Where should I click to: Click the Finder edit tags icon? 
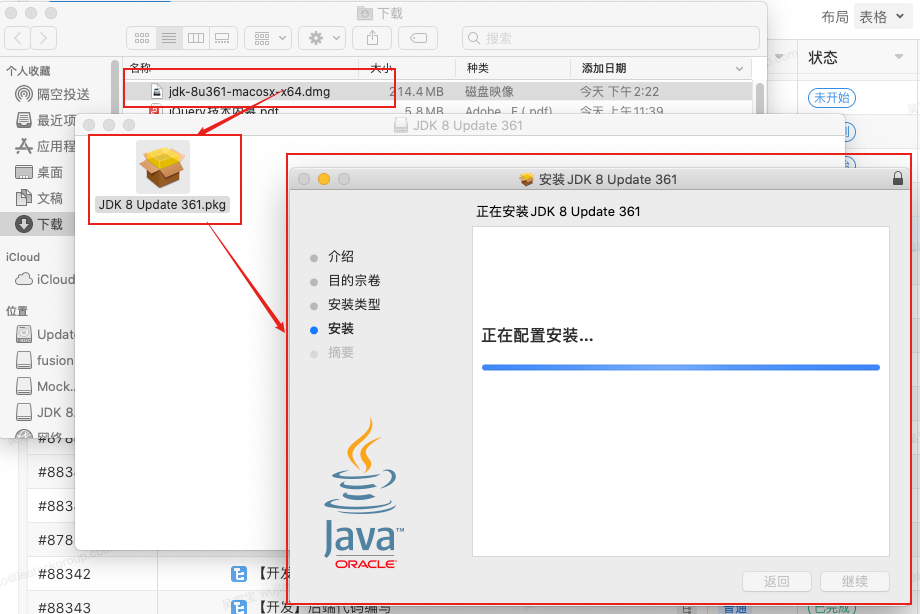pyautogui.click(x=418, y=38)
